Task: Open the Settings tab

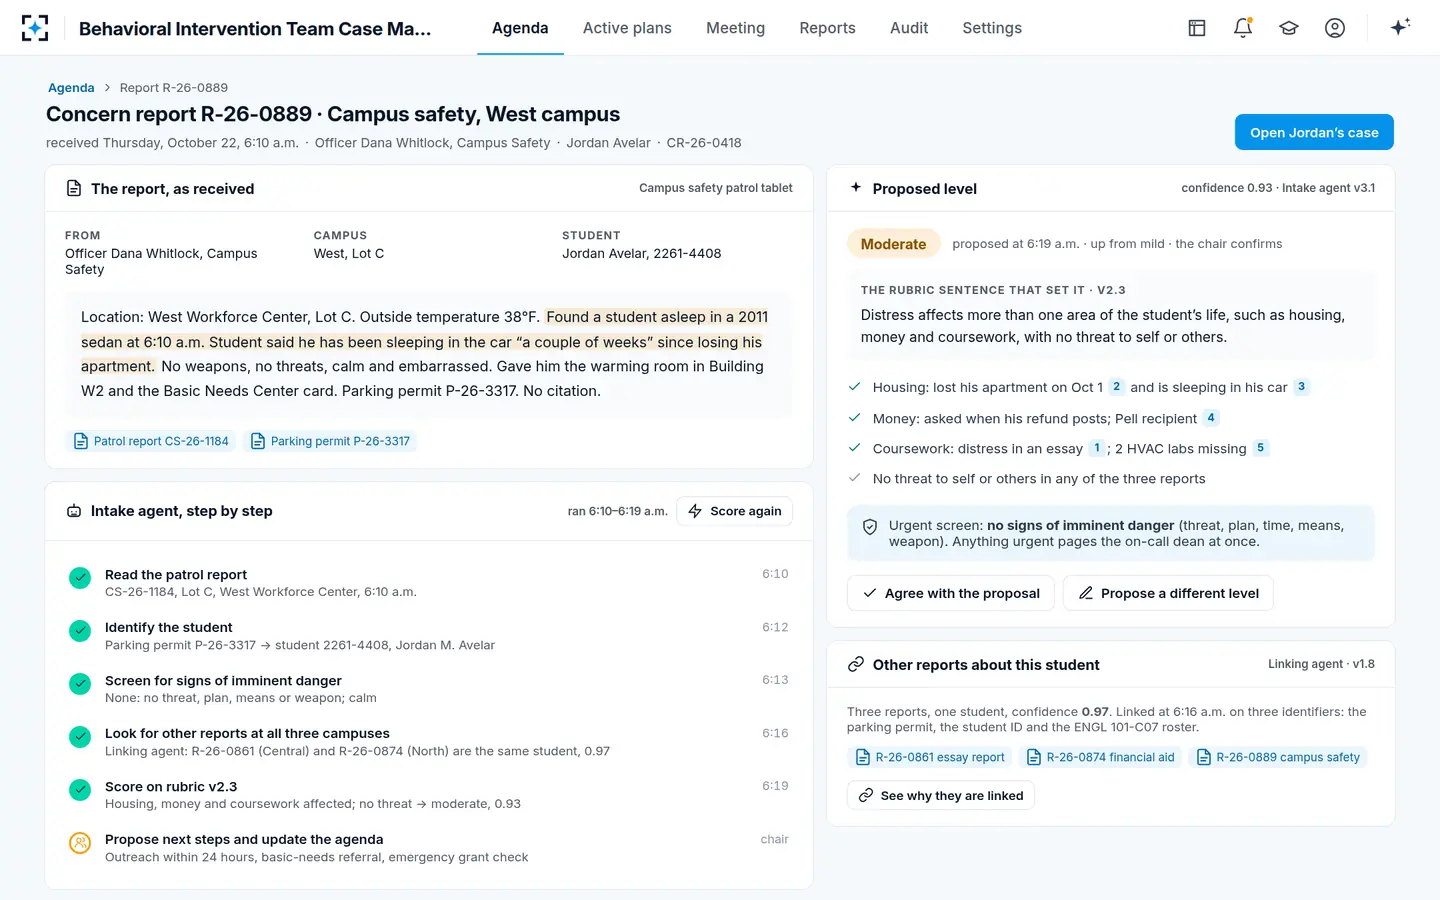Action: [x=992, y=28]
